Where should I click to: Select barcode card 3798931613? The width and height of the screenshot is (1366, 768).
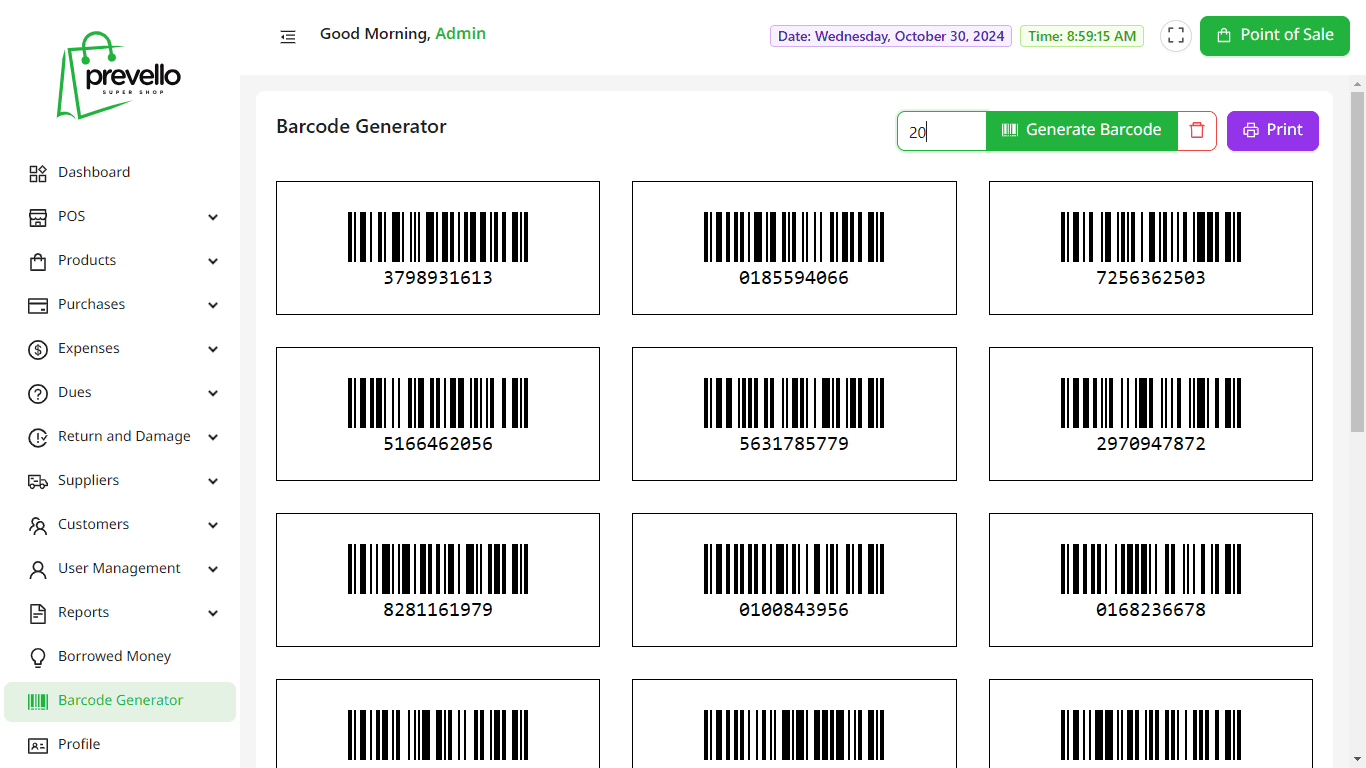click(438, 248)
